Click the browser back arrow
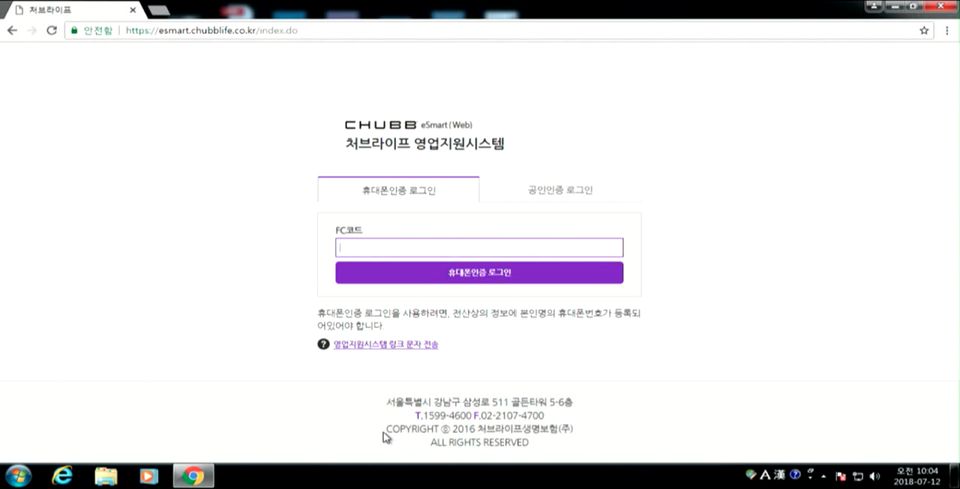960x489 pixels. pyautogui.click(x=12, y=30)
